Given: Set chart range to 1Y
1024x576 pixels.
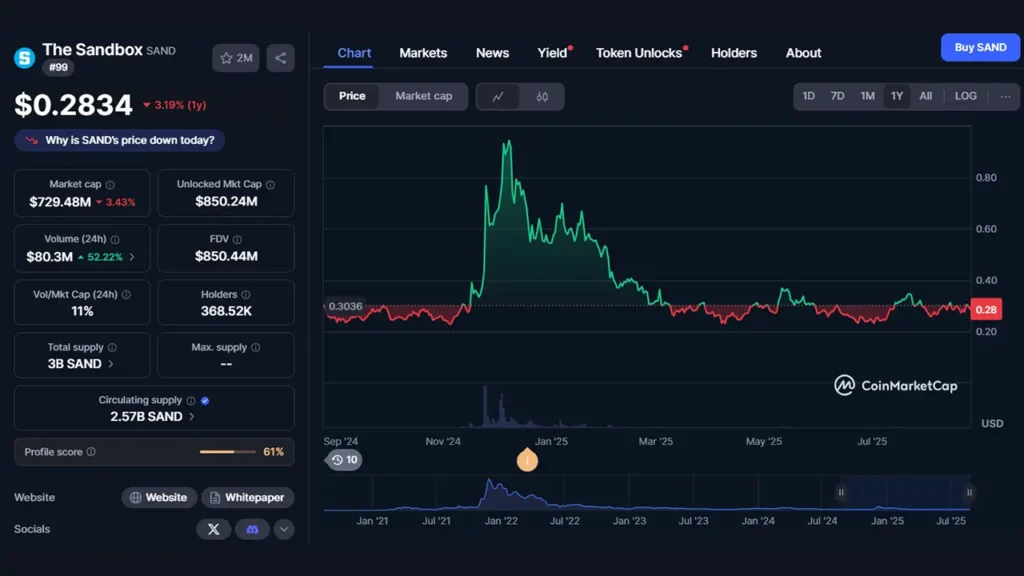Looking at the screenshot, I should coord(897,96).
